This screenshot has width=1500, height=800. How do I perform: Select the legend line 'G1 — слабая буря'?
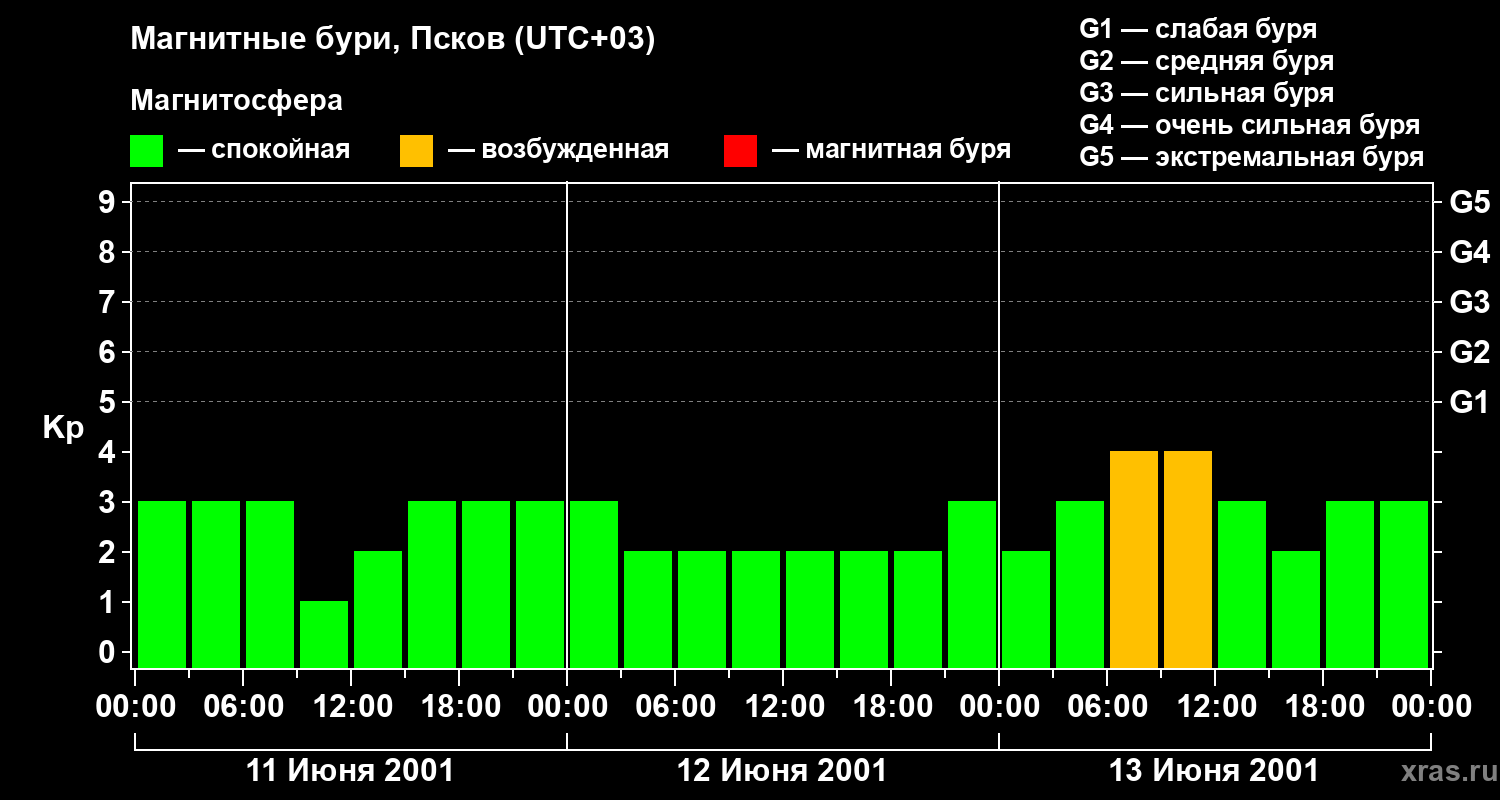tap(1198, 29)
